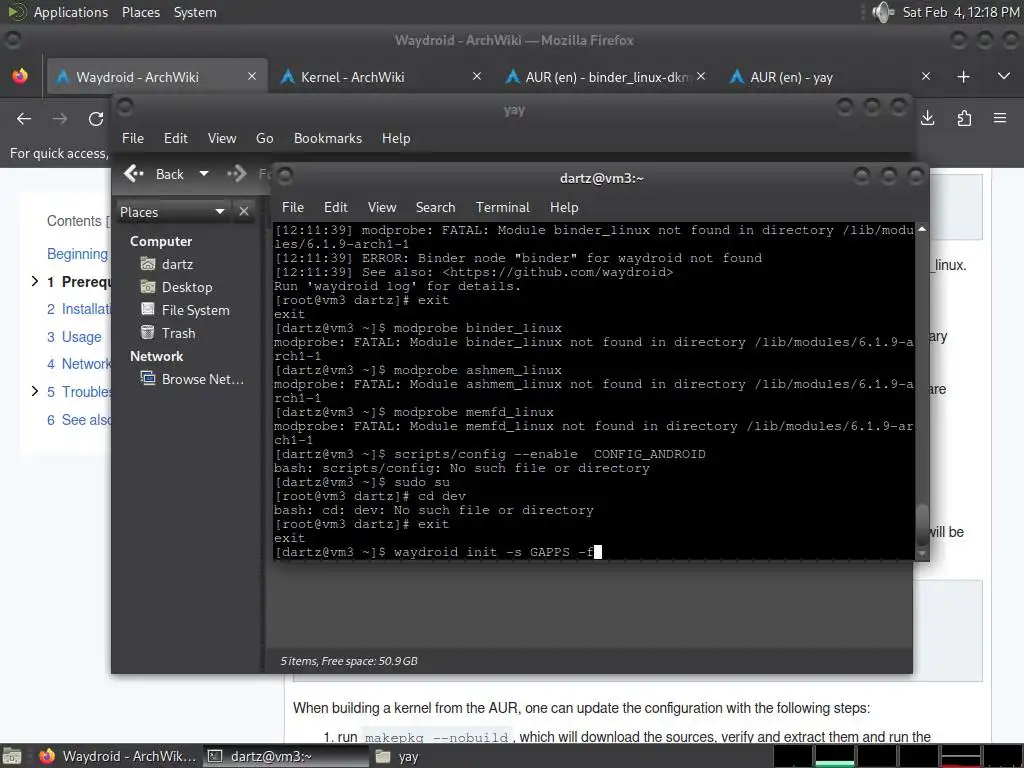Screen dimensions: 1024x768
Task: Open file manager File menu
Action: [133, 138]
